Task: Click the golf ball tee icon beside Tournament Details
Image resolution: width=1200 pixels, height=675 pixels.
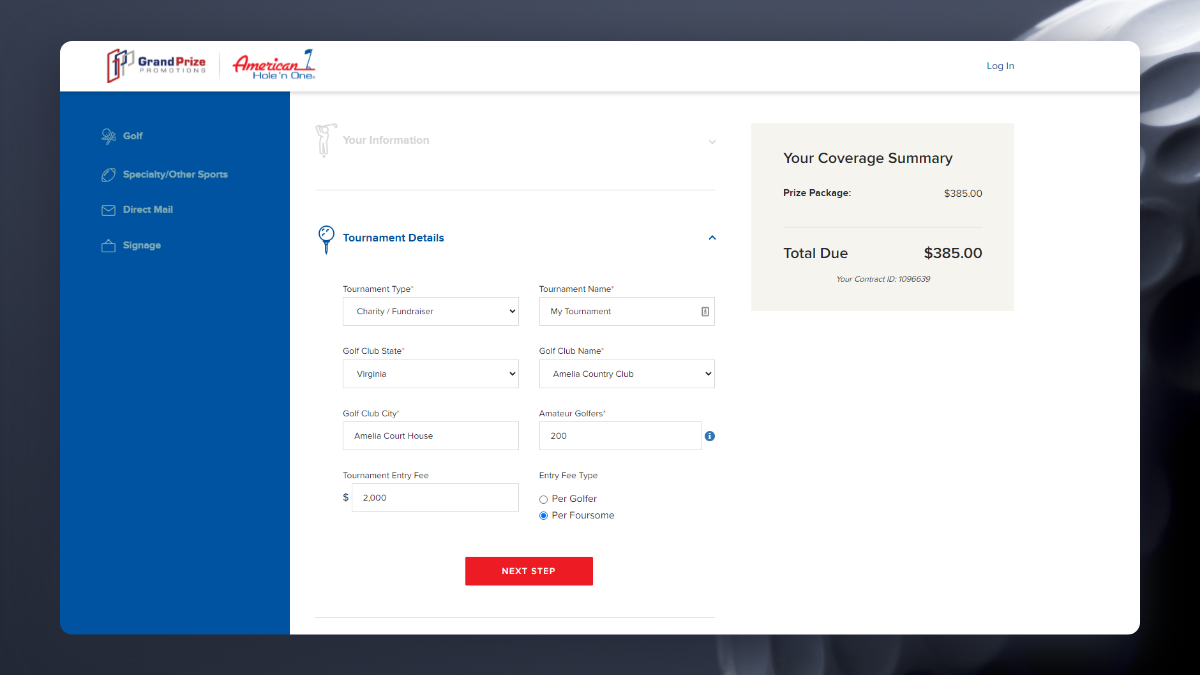Action: coord(325,239)
